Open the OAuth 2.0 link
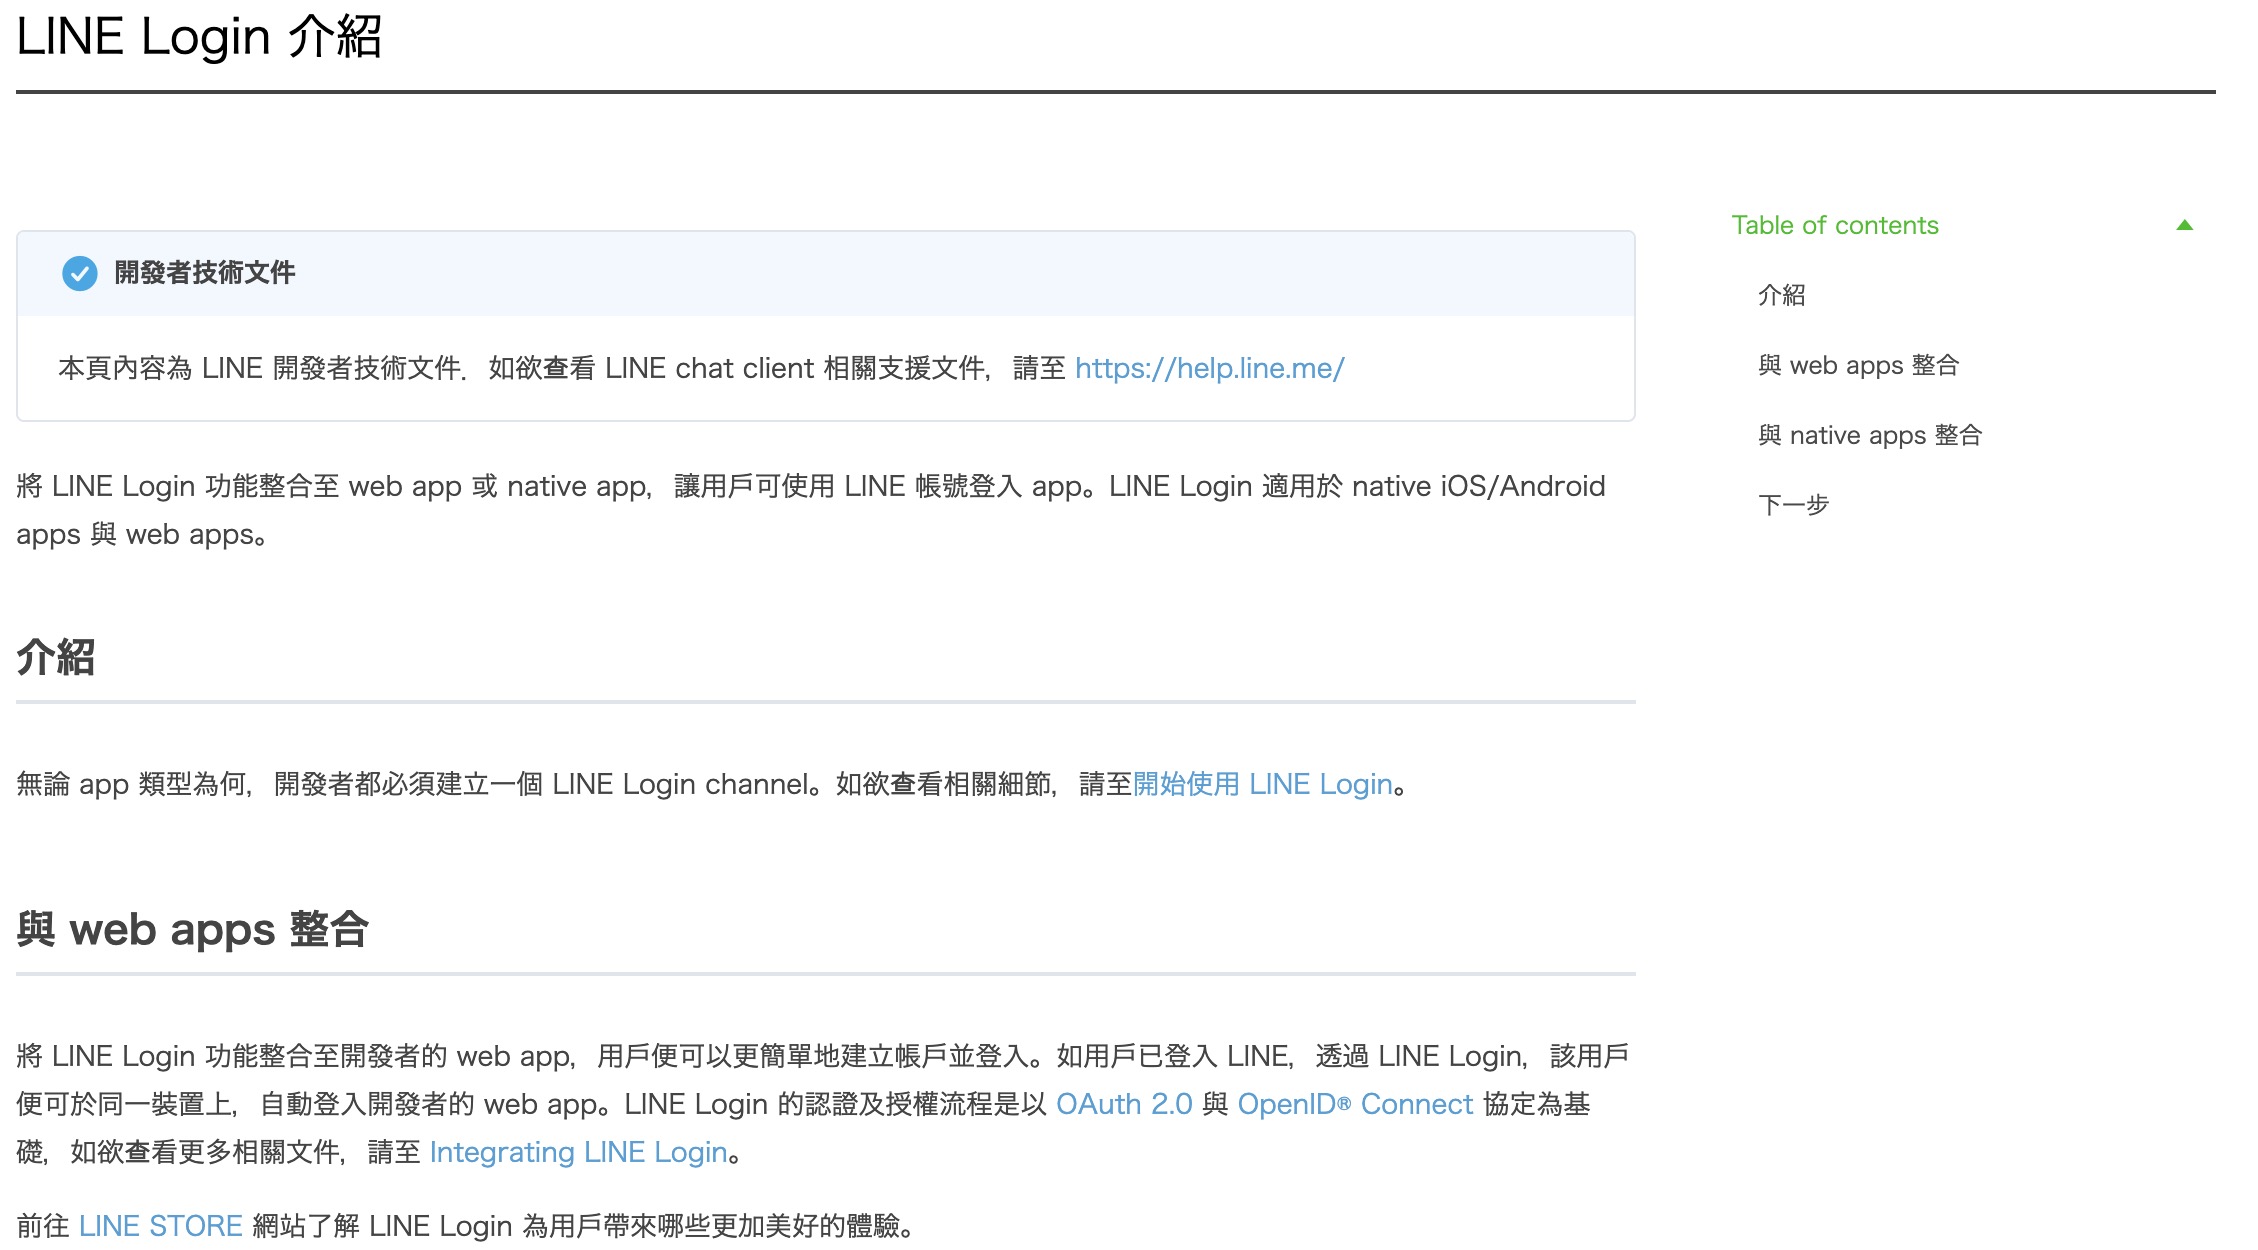 pyautogui.click(x=1124, y=1104)
